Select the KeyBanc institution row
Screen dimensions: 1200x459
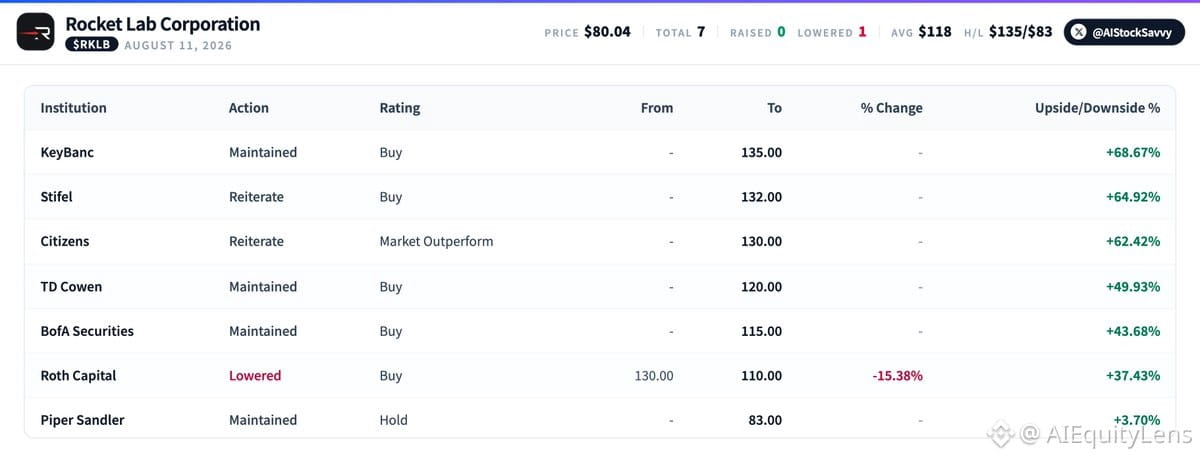point(600,153)
